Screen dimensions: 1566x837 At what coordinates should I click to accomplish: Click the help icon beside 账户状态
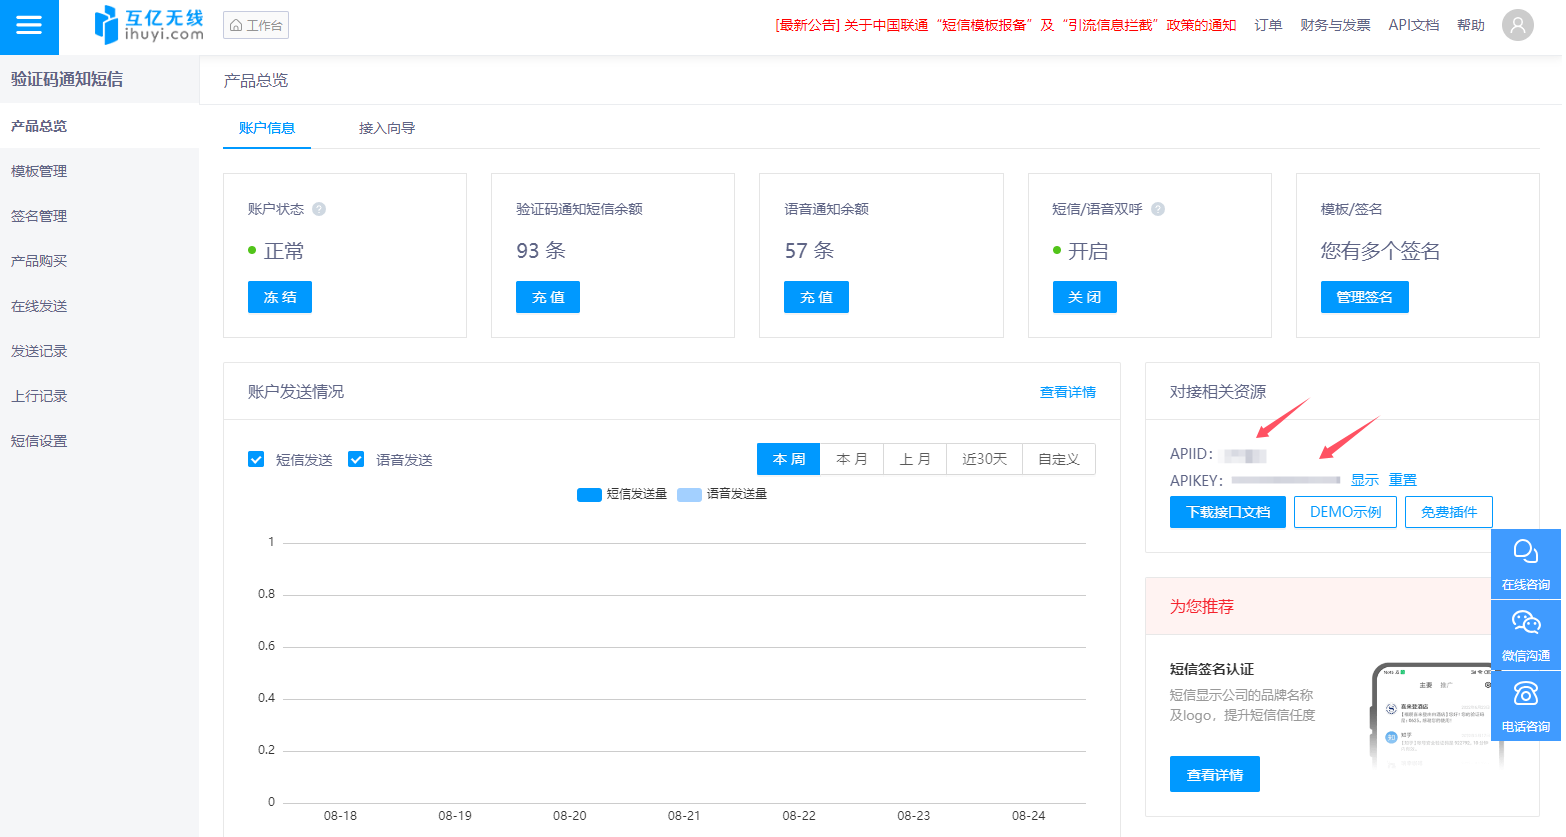[x=319, y=209]
